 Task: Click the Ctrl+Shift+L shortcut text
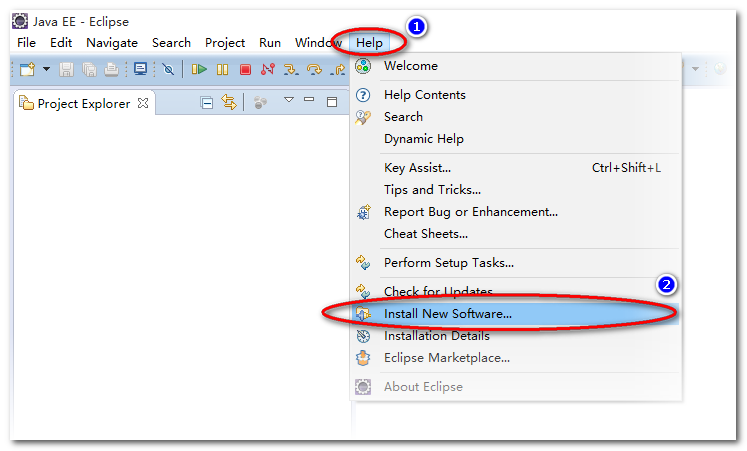[626, 168]
